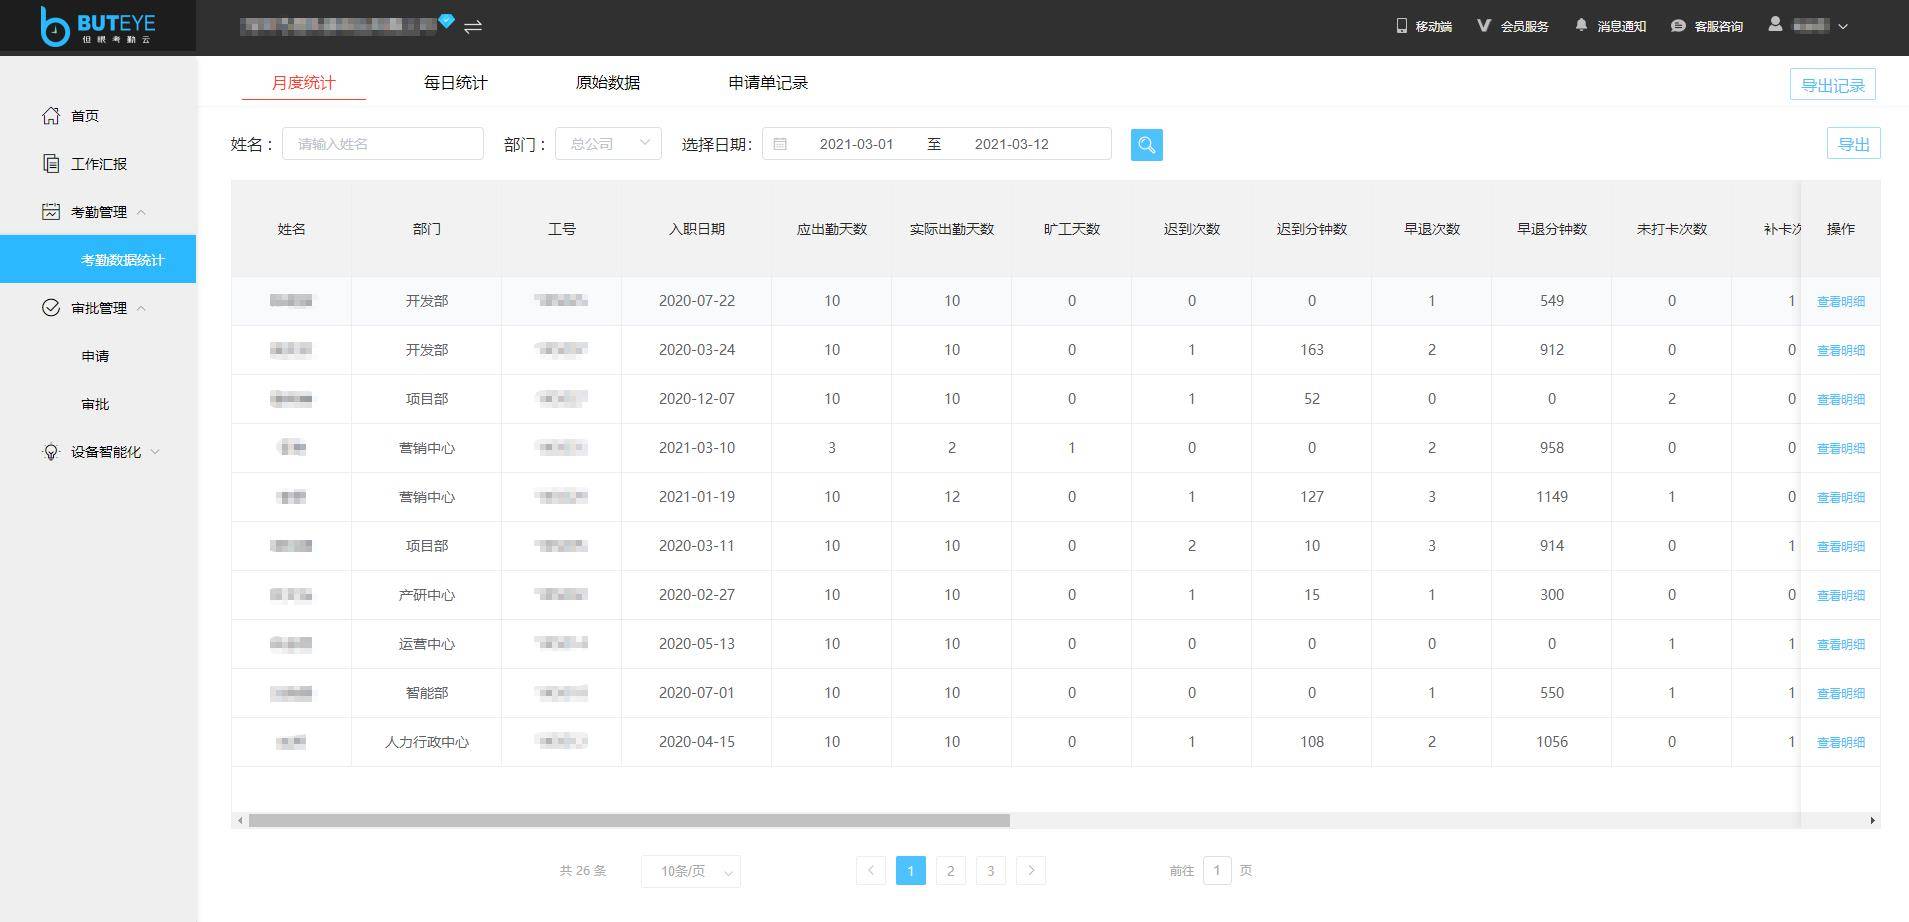Switch to the 原始数据 tab

[x=608, y=83]
